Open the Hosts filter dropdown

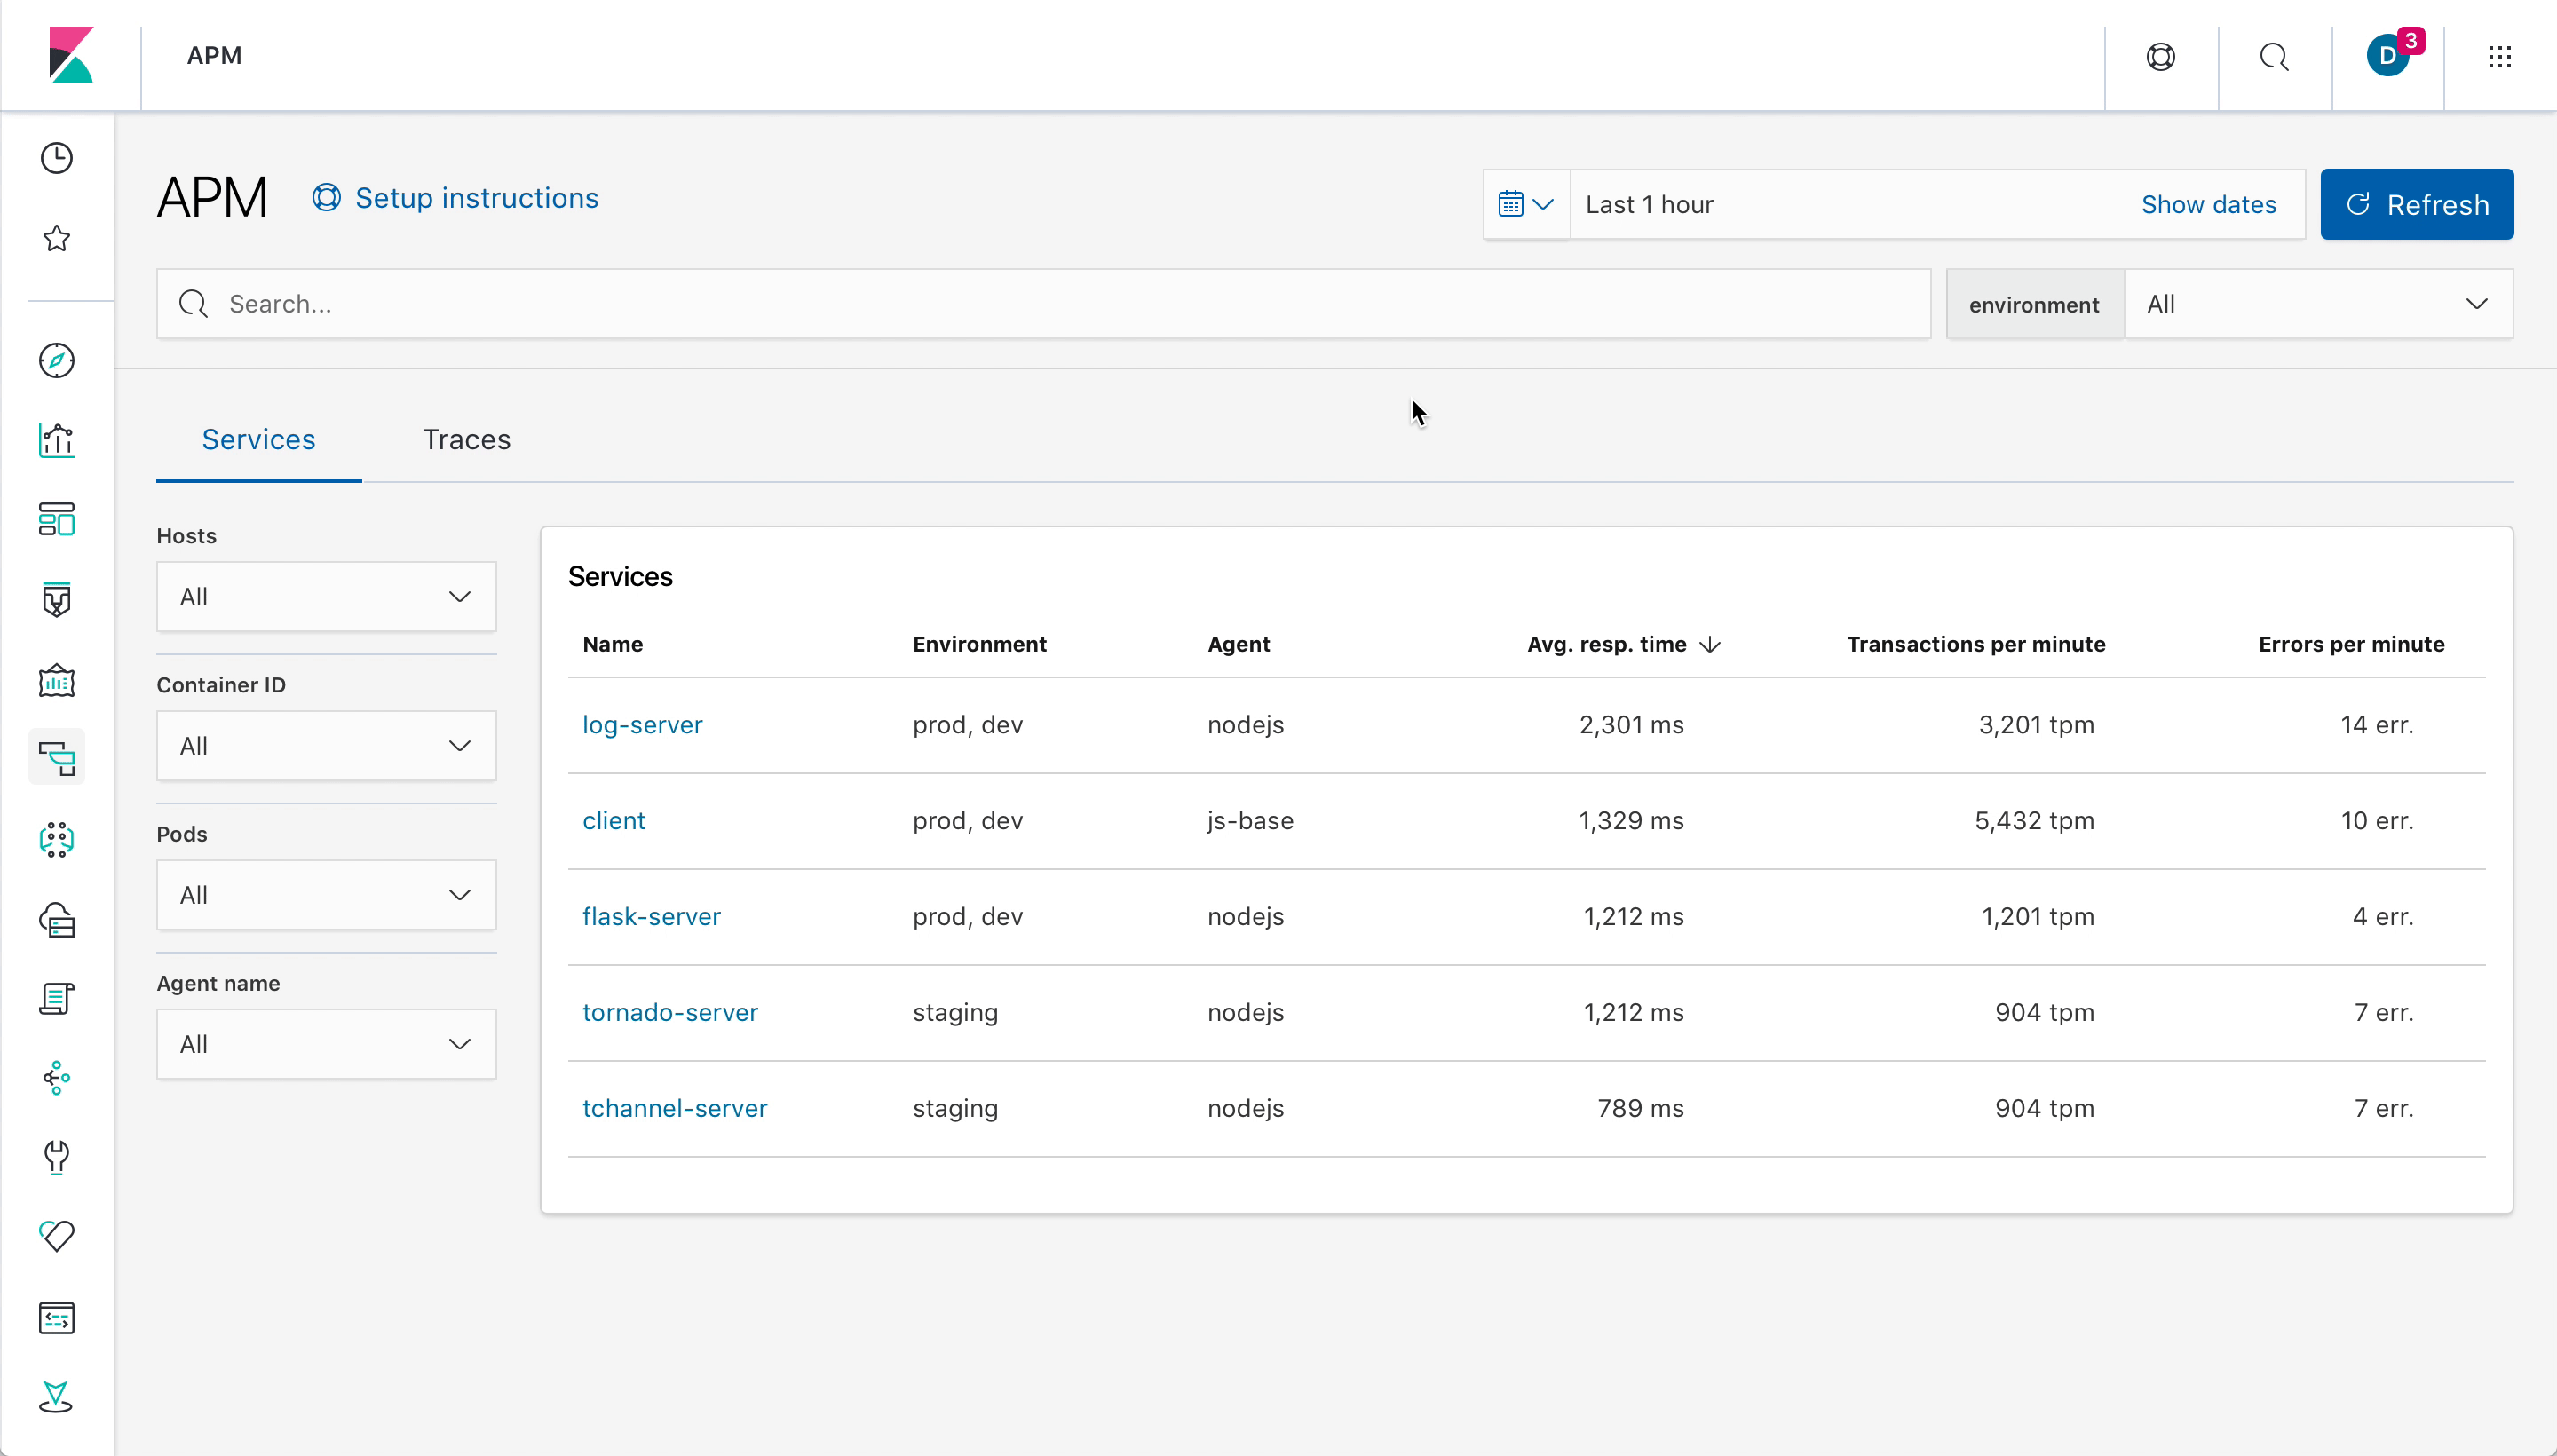(326, 596)
